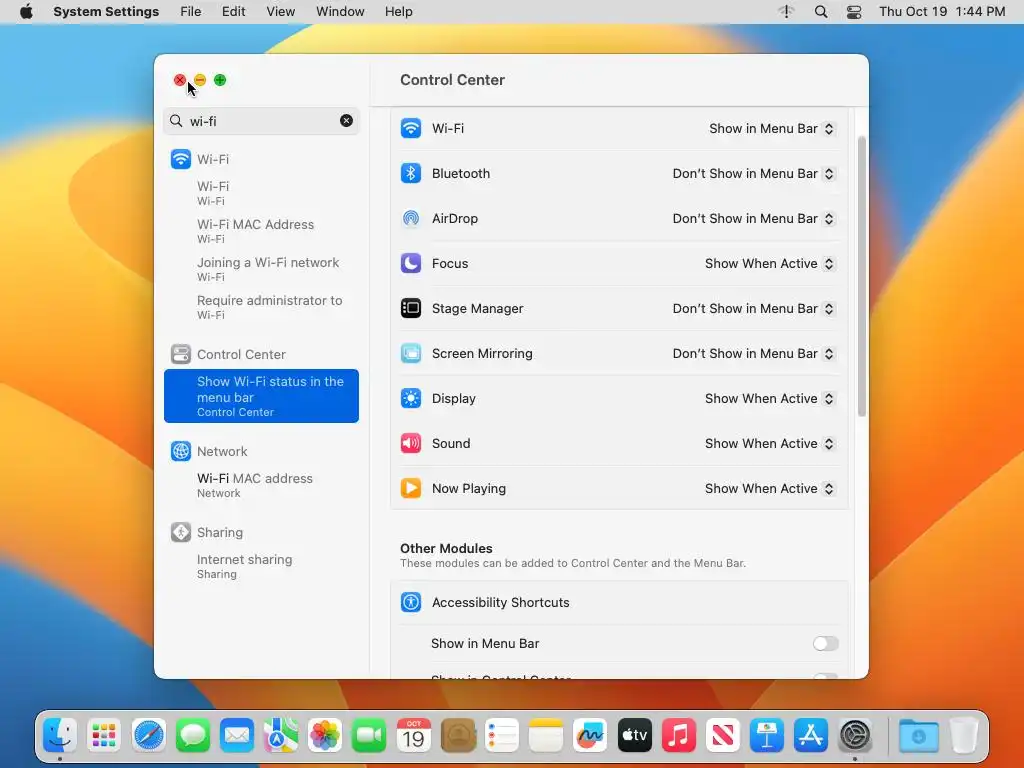The height and width of the screenshot is (768, 1024).
Task: Click the Sharing sidebar icon
Action: tap(181, 532)
